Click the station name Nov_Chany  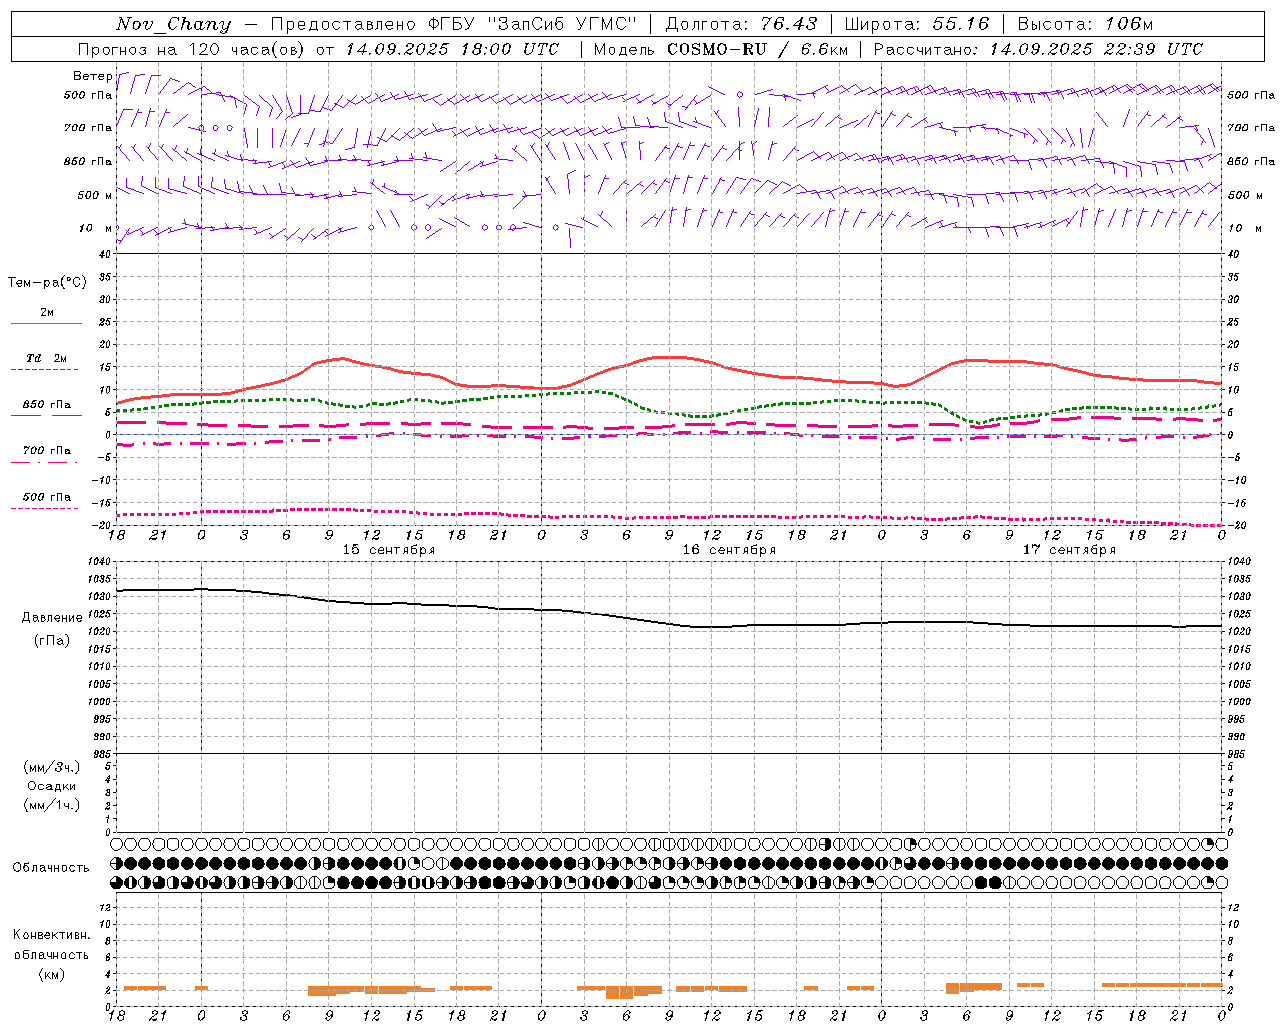click(x=173, y=24)
